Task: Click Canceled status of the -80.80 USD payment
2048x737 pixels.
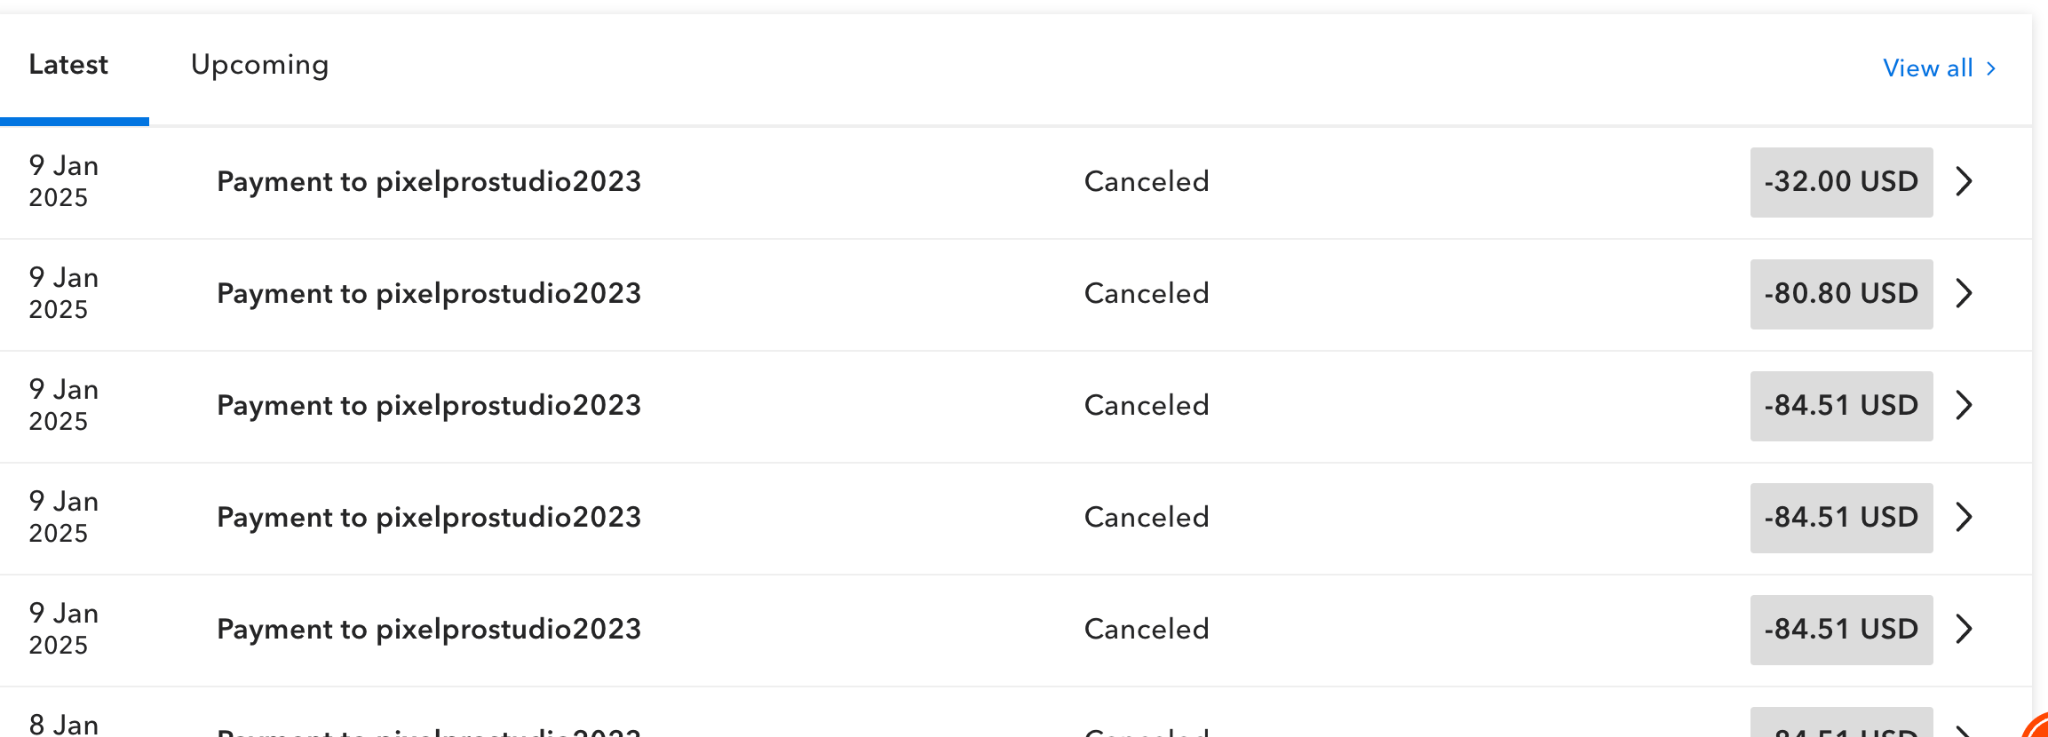Action: click(x=1146, y=293)
